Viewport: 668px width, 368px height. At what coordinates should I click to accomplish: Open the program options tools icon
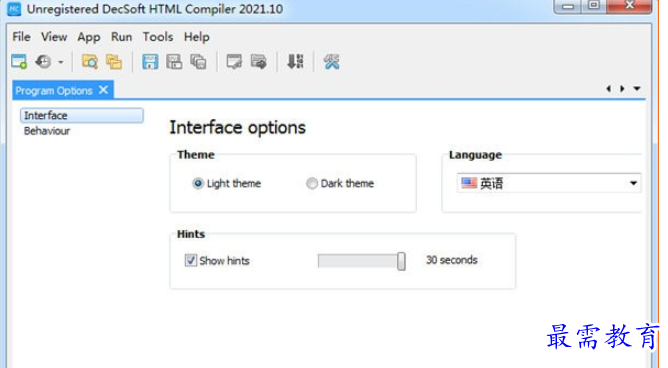click(331, 62)
